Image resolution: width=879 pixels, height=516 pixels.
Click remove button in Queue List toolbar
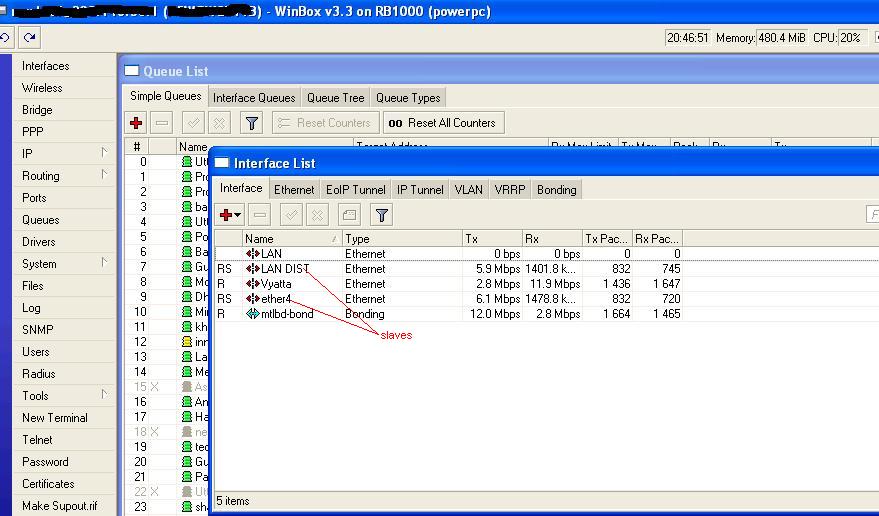161,123
